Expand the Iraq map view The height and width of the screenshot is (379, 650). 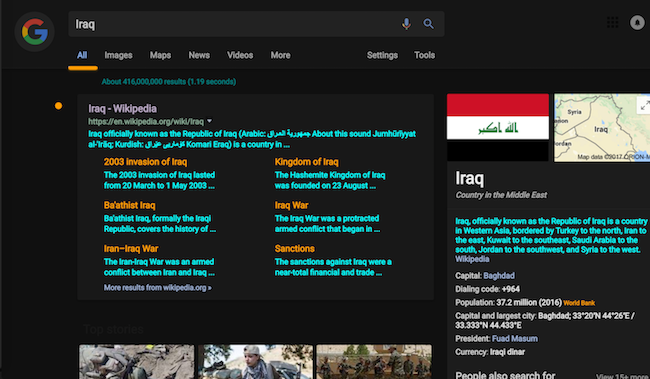(644, 106)
